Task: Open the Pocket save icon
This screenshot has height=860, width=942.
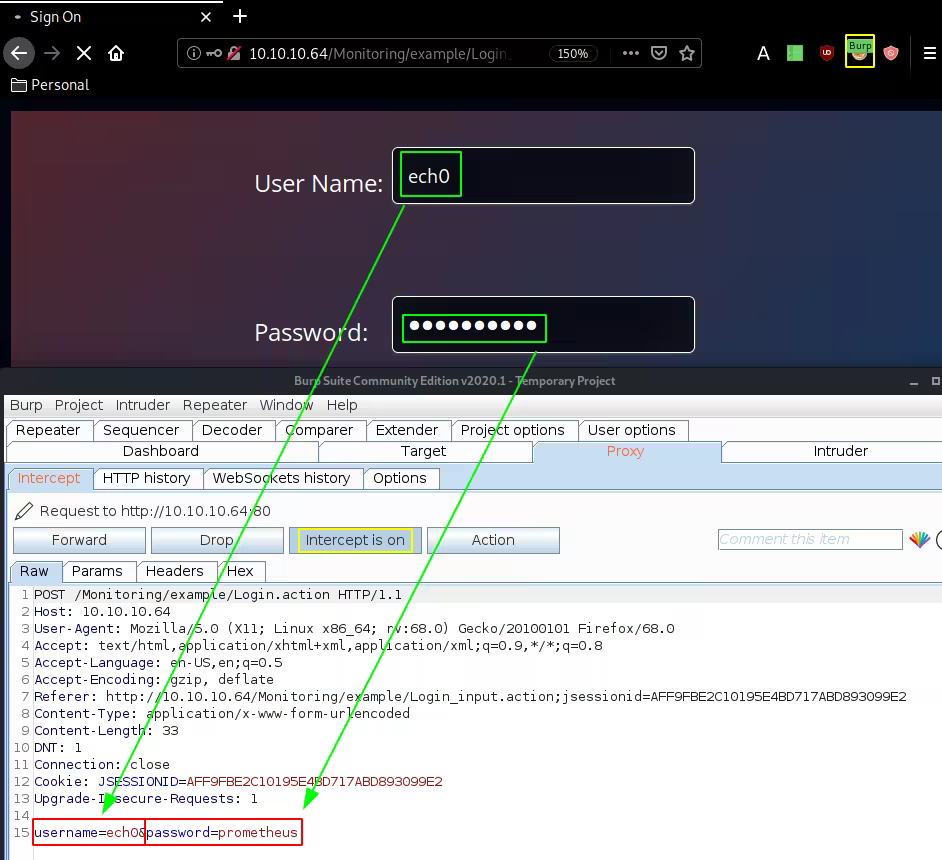Action: [x=659, y=53]
